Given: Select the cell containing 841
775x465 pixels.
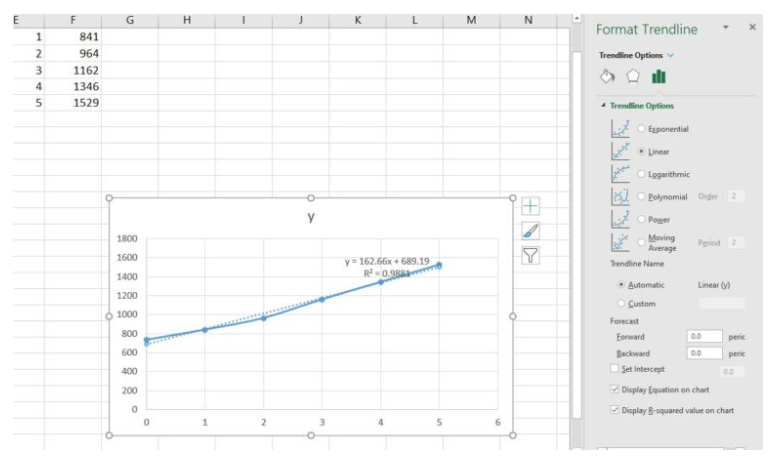Looking at the screenshot, I should click(x=73, y=37).
